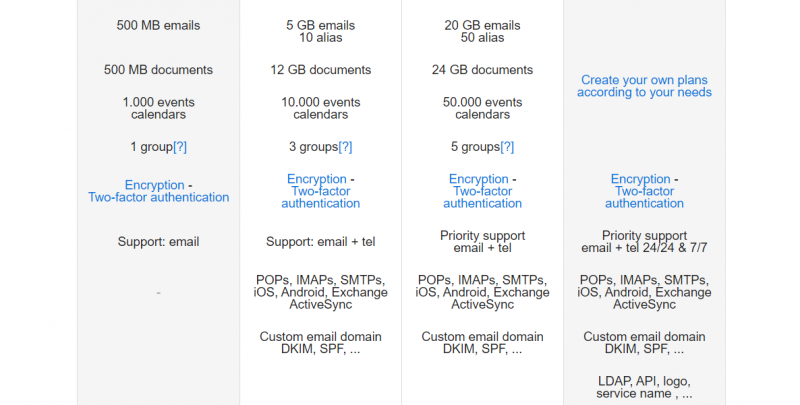Open Two-factor authentication link in 500 MB plan column
Screen dimensions: 800x405
(x=159, y=197)
